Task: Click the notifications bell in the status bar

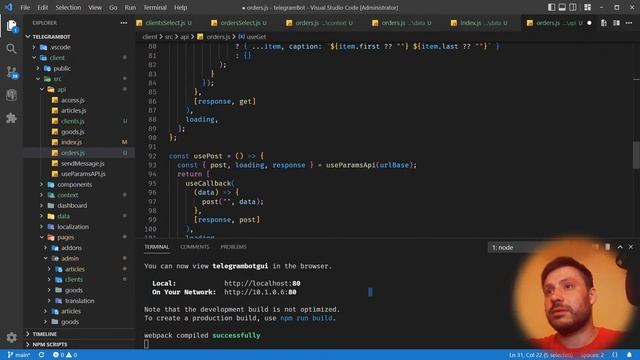Action: click(629, 355)
